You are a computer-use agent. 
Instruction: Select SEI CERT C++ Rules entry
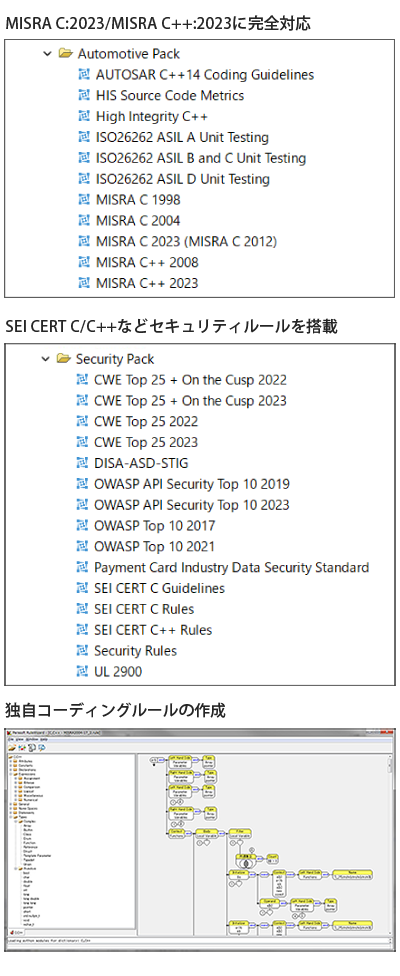[153, 630]
